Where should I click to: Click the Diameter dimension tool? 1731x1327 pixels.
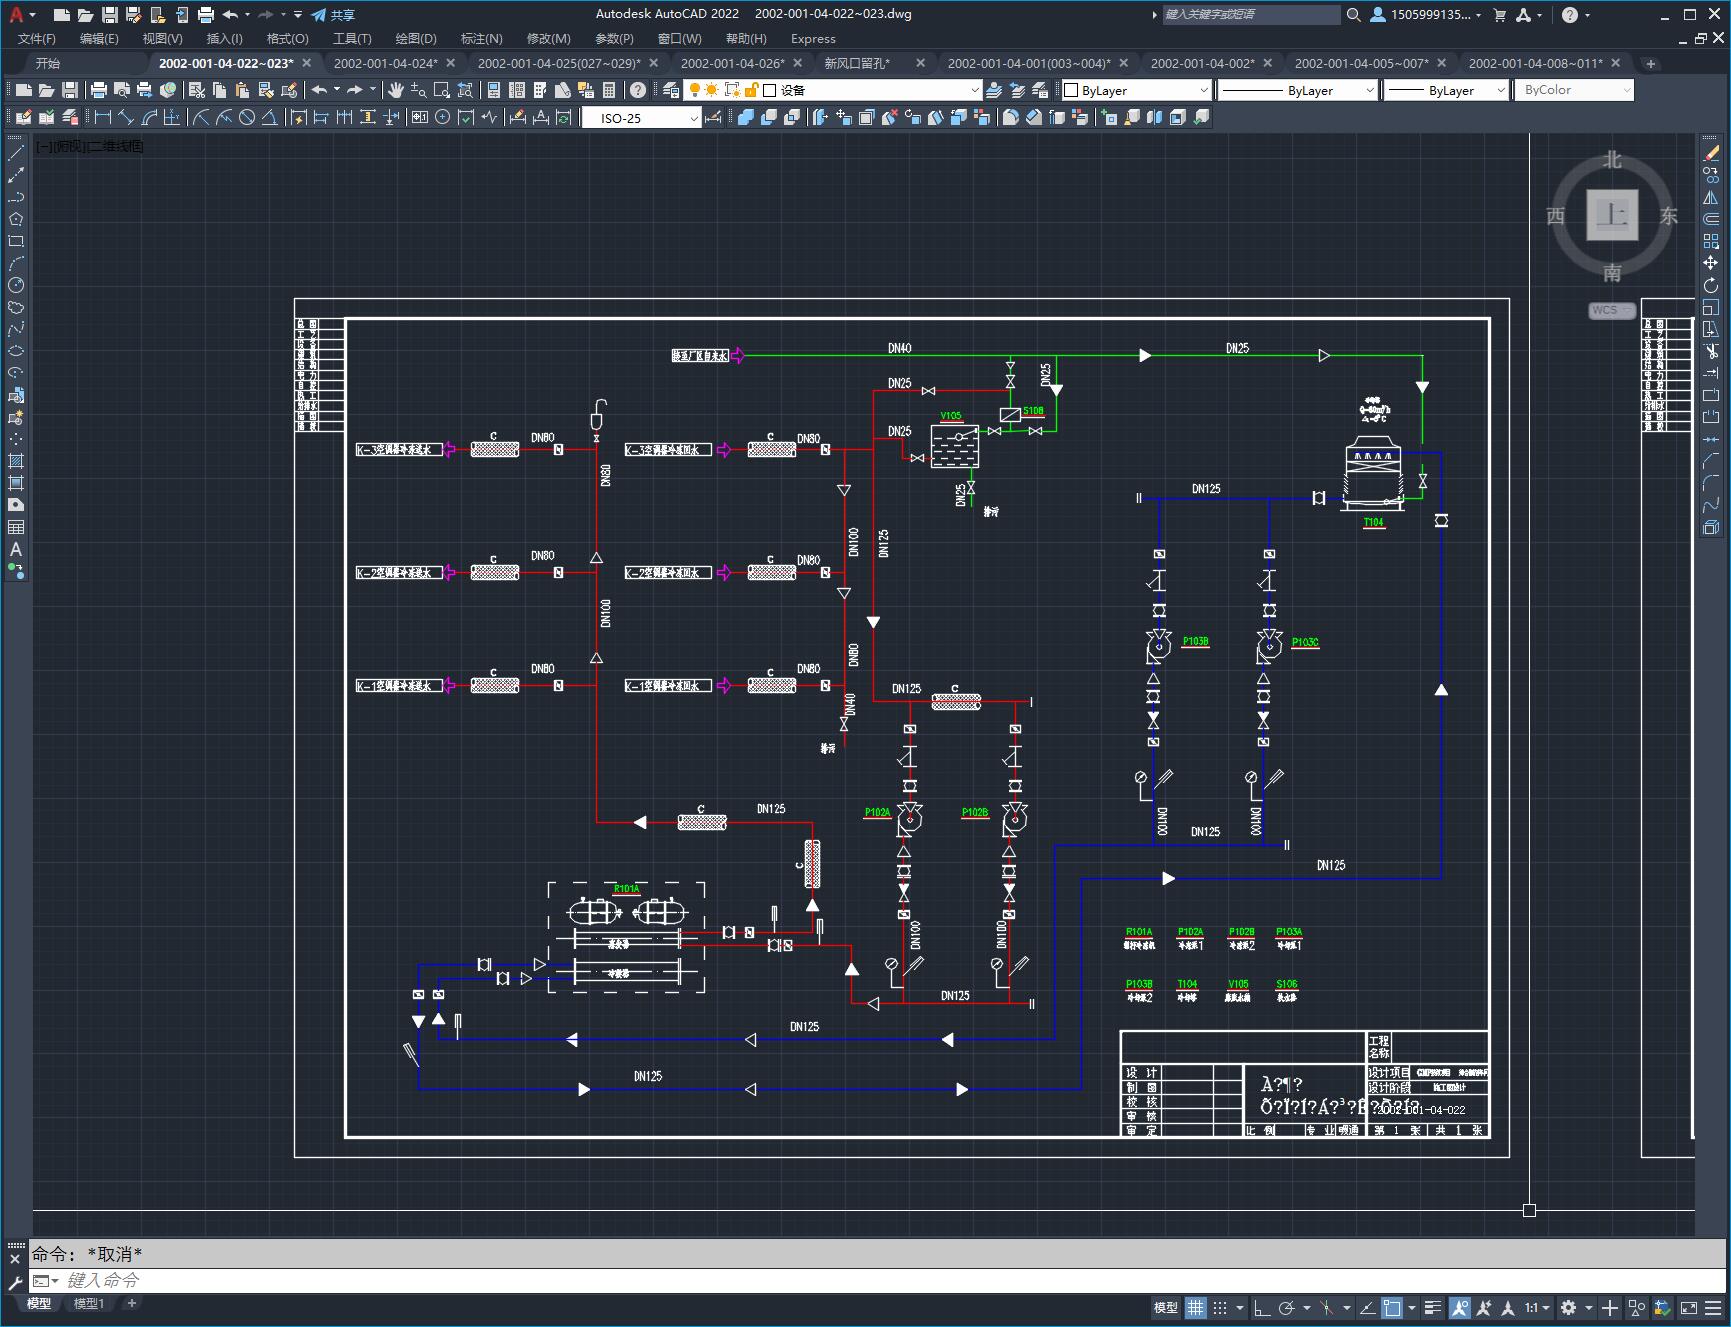tap(247, 118)
